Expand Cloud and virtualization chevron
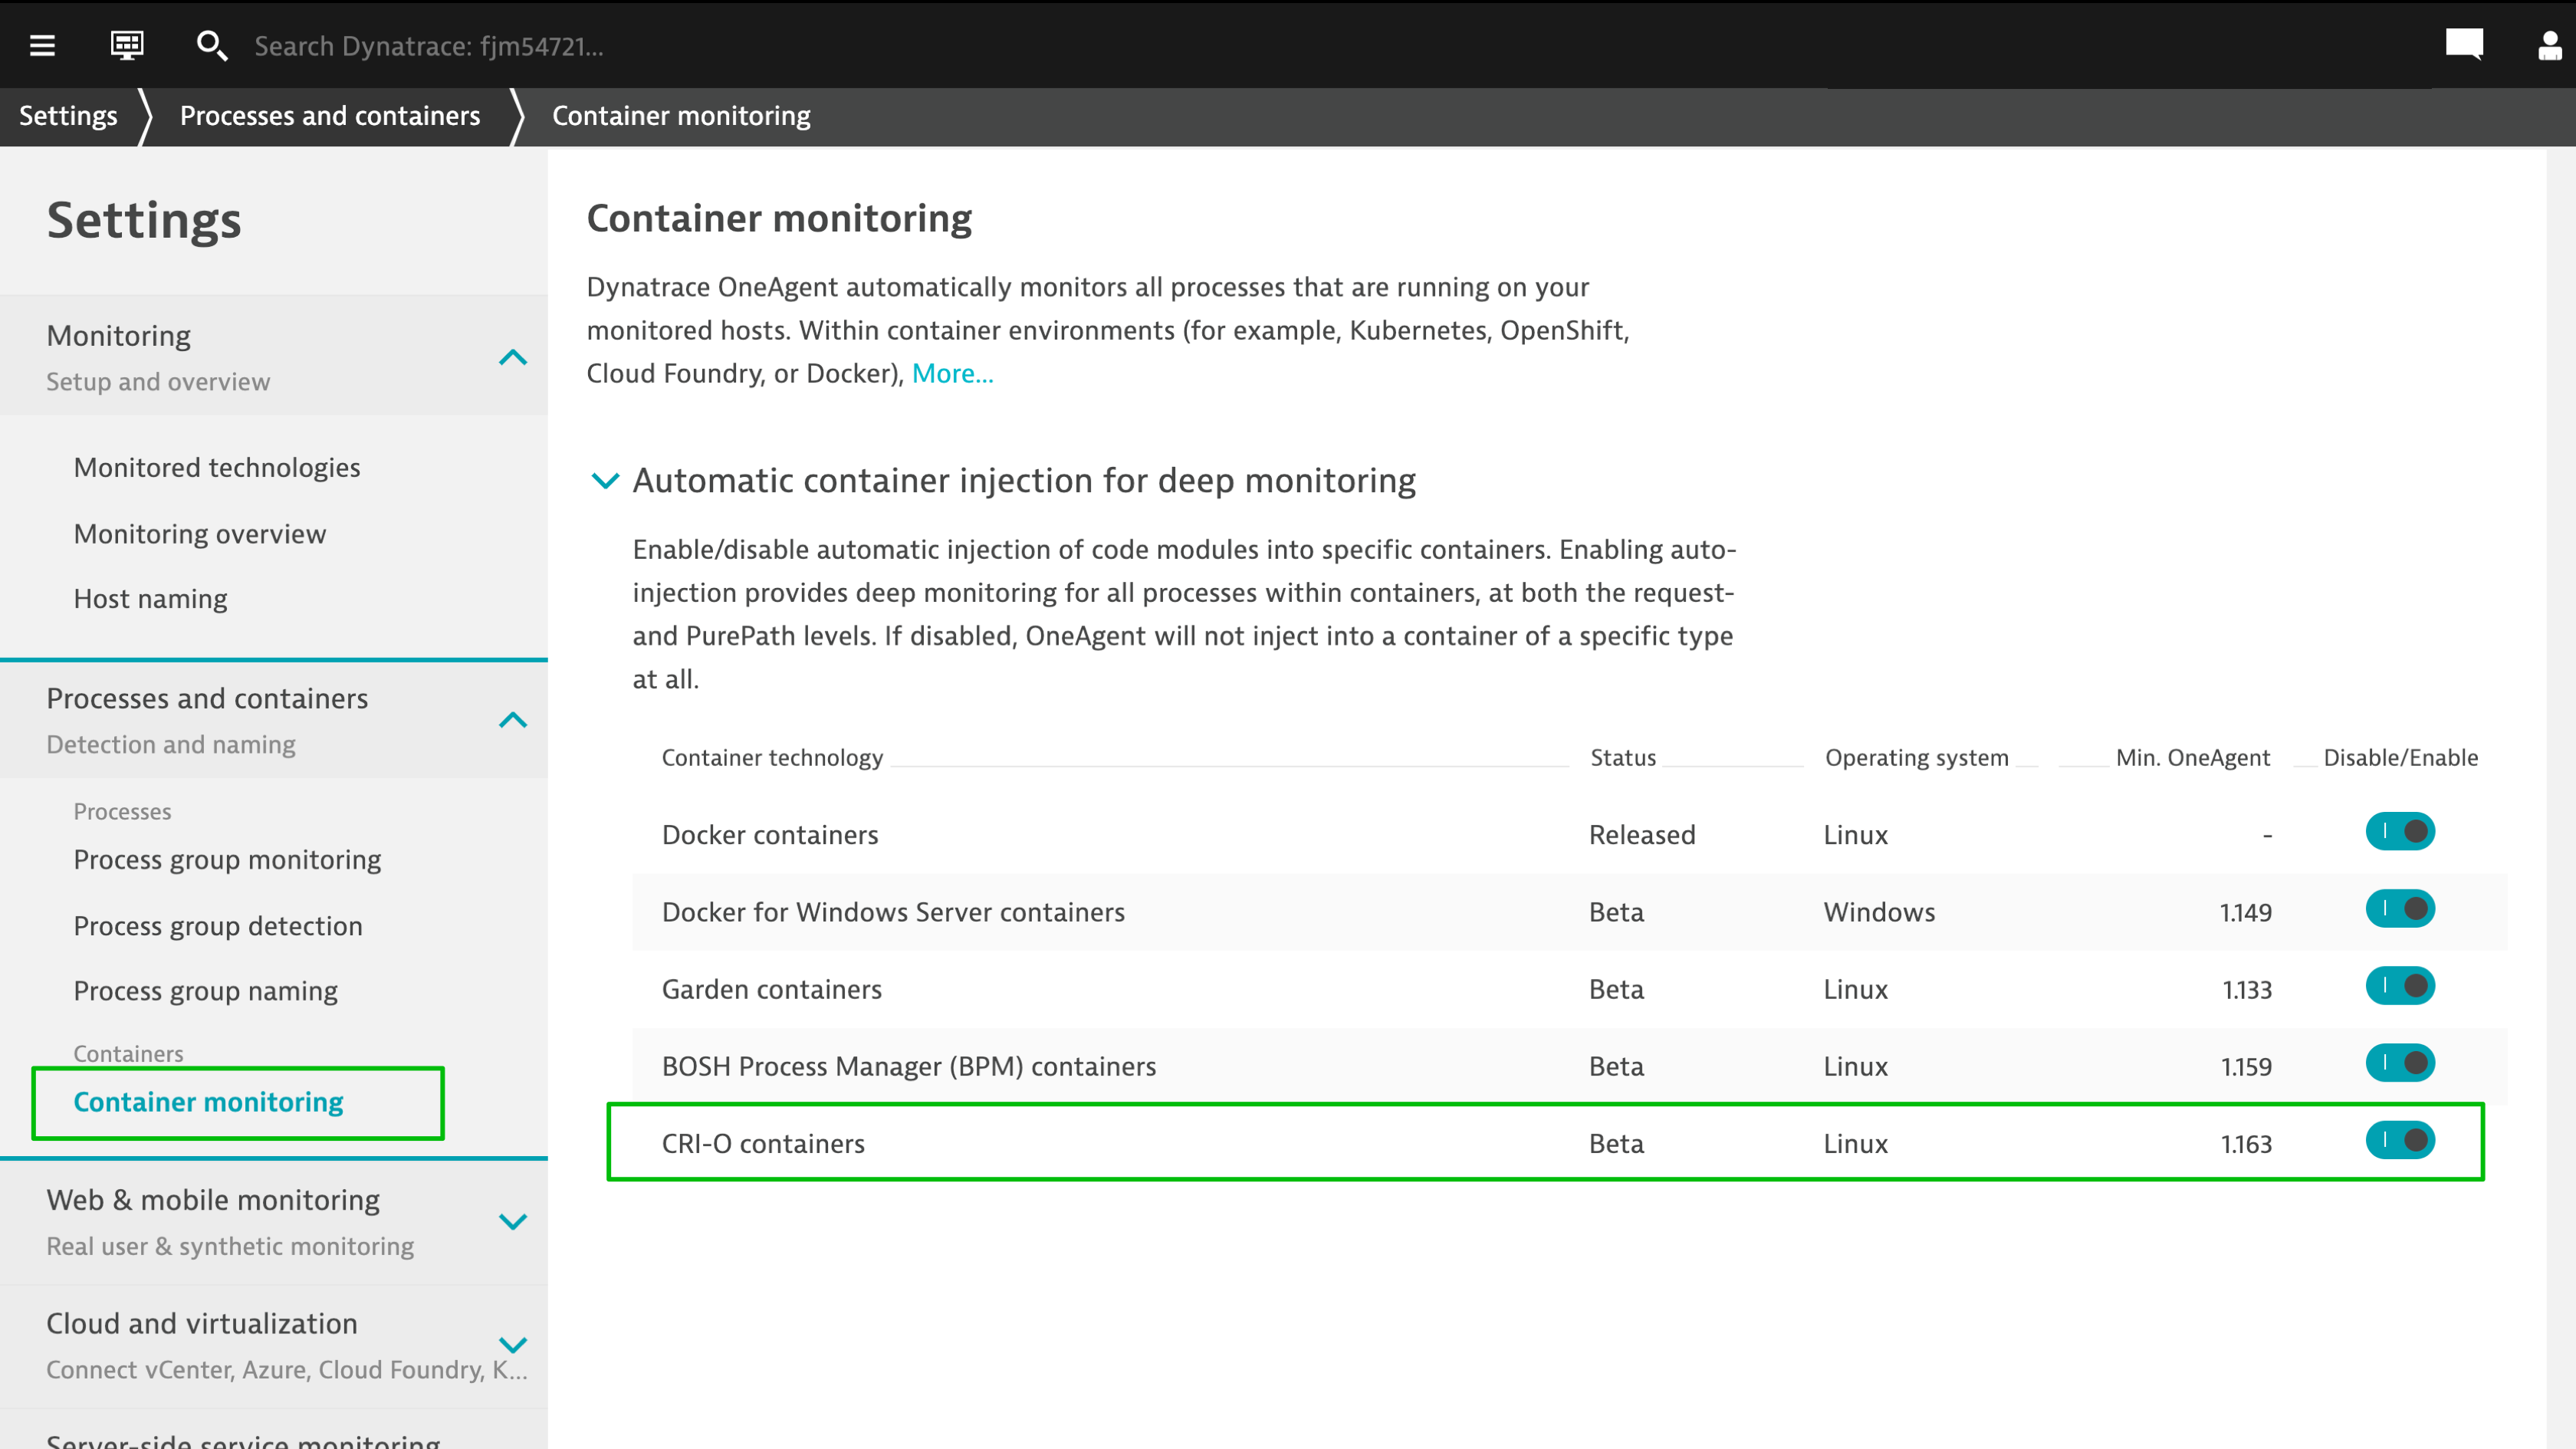 pos(513,1345)
